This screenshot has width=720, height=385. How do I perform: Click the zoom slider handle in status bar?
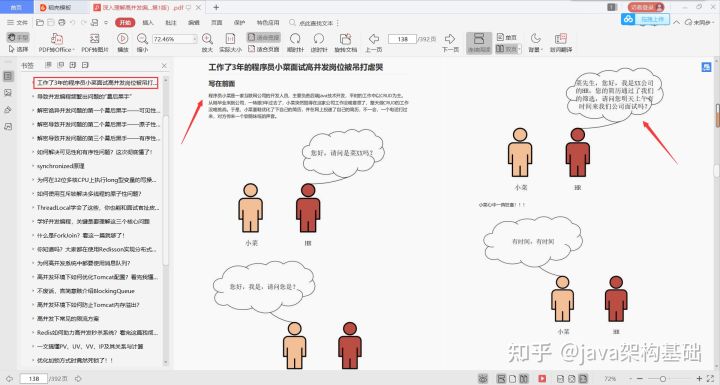663,379
